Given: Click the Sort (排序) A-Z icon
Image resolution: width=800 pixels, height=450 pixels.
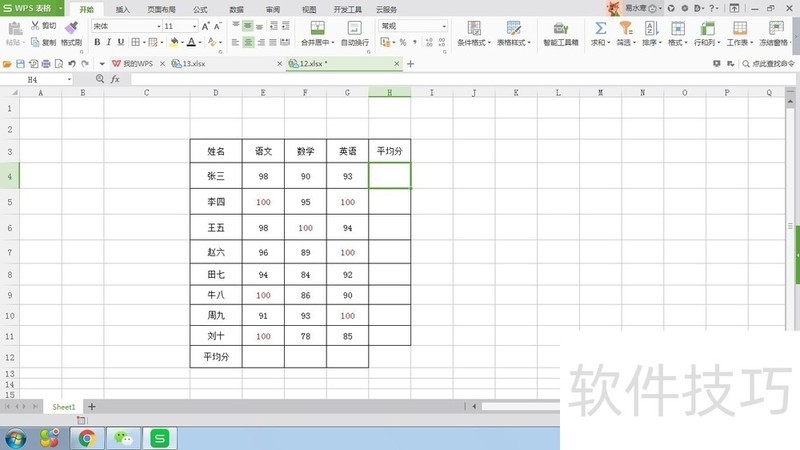Looking at the screenshot, I should (x=652, y=28).
